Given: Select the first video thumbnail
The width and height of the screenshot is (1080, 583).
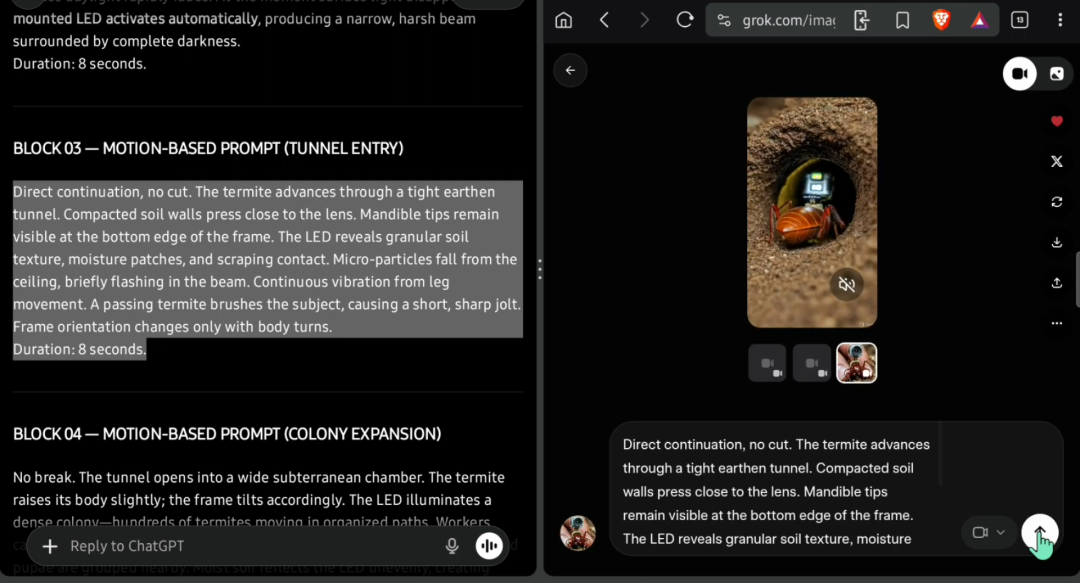Looking at the screenshot, I should click(767, 363).
